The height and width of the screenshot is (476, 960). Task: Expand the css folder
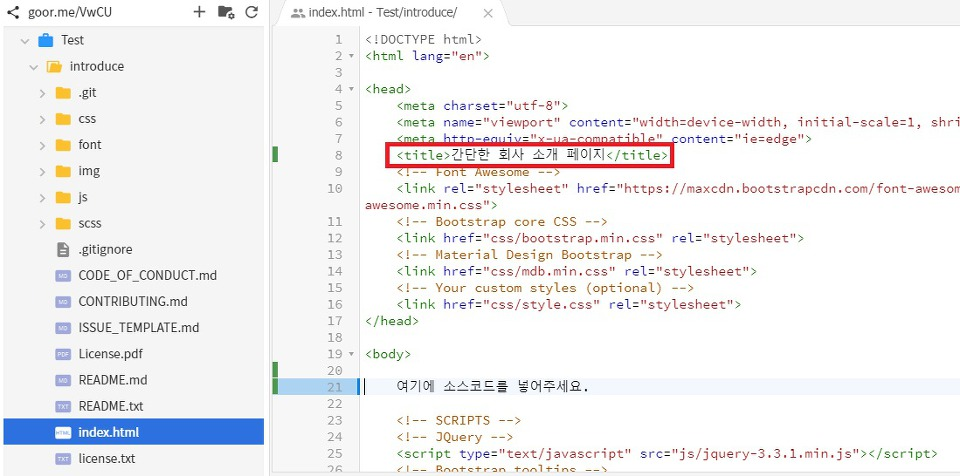click(x=42, y=119)
